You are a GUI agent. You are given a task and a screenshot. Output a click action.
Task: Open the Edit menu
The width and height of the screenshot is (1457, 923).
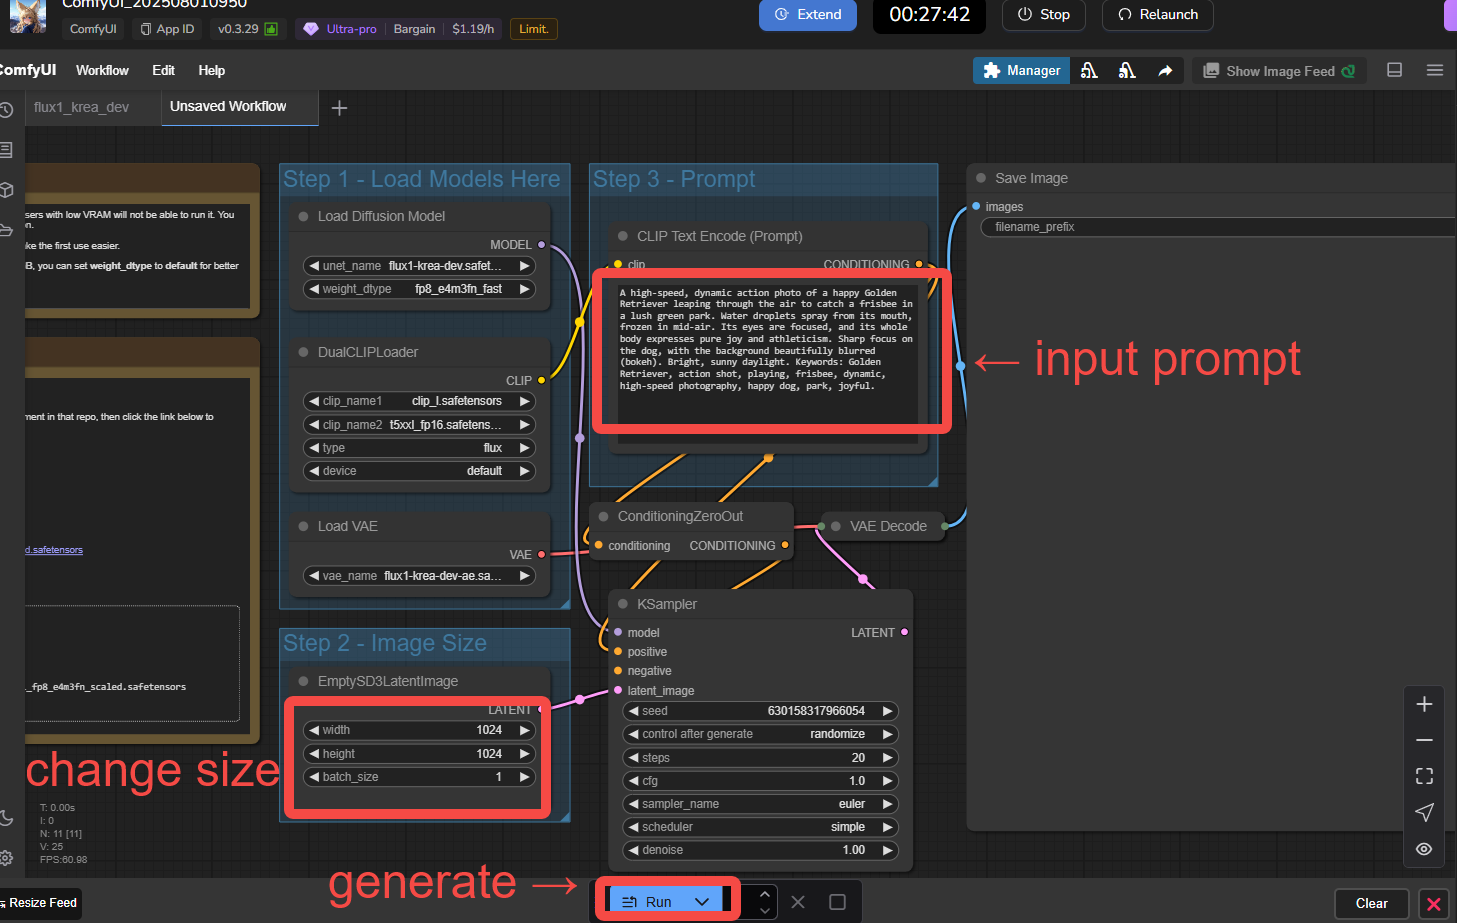click(x=163, y=70)
